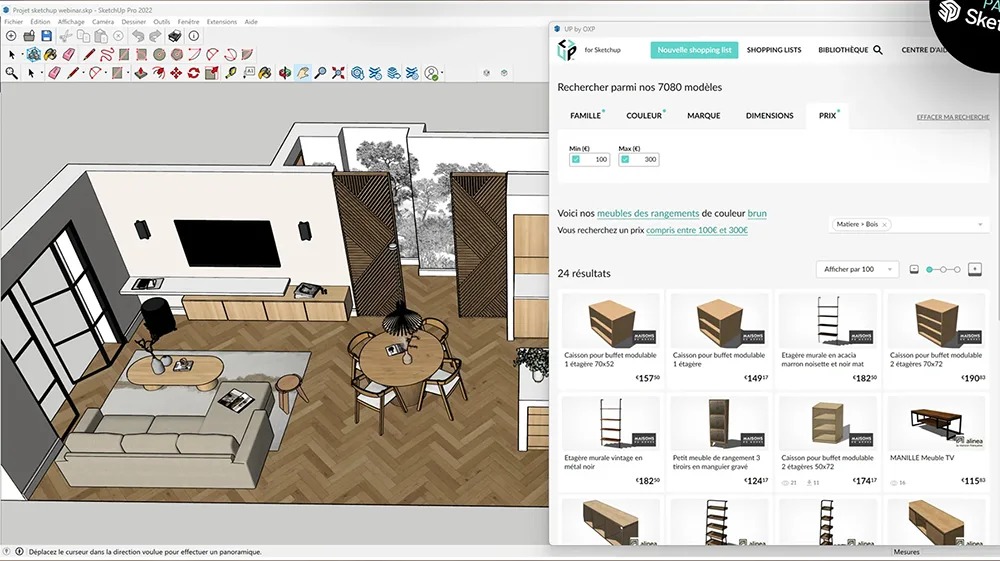Switch to the DIMENSIONS filter tab
1000x561 pixels.
pos(770,115)
